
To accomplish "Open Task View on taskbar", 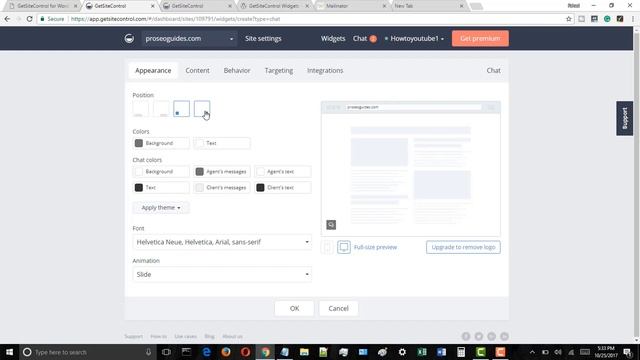I will [x=166, y=352].
